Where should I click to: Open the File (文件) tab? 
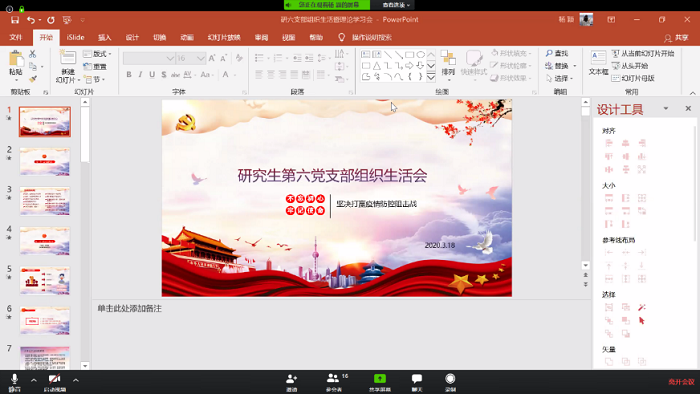click(x=16, y=37)
